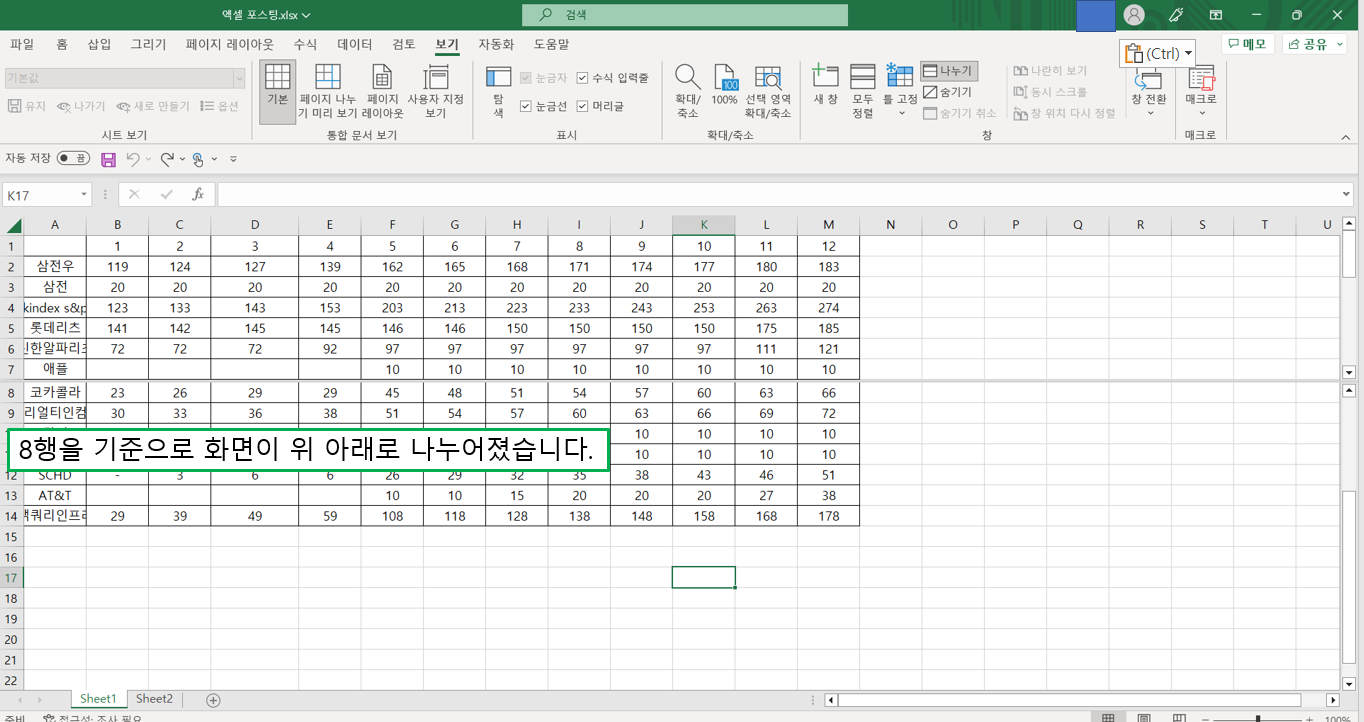Viewport: 1364px width, 722px height.
Task: Click the cell with value 274
Action: pos(828,308)
